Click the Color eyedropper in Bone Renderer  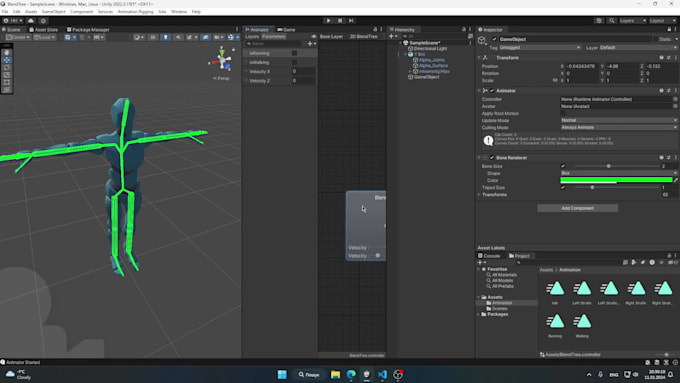click(x=675, y=180)
